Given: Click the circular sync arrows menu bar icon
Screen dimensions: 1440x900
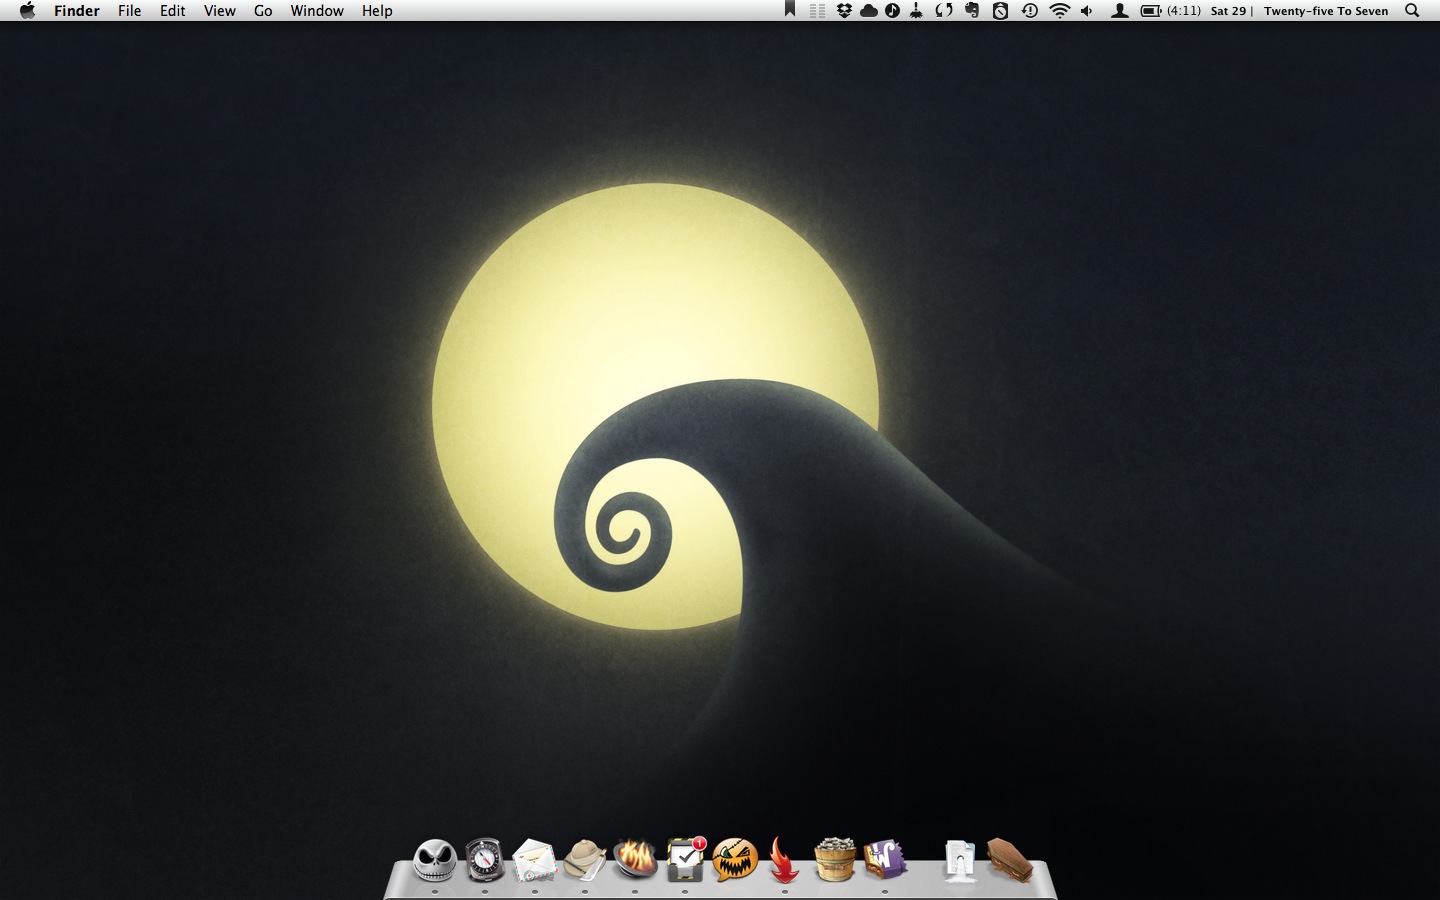Looking at the screenshot, I should pyautogui.click(x=944, y=11).
